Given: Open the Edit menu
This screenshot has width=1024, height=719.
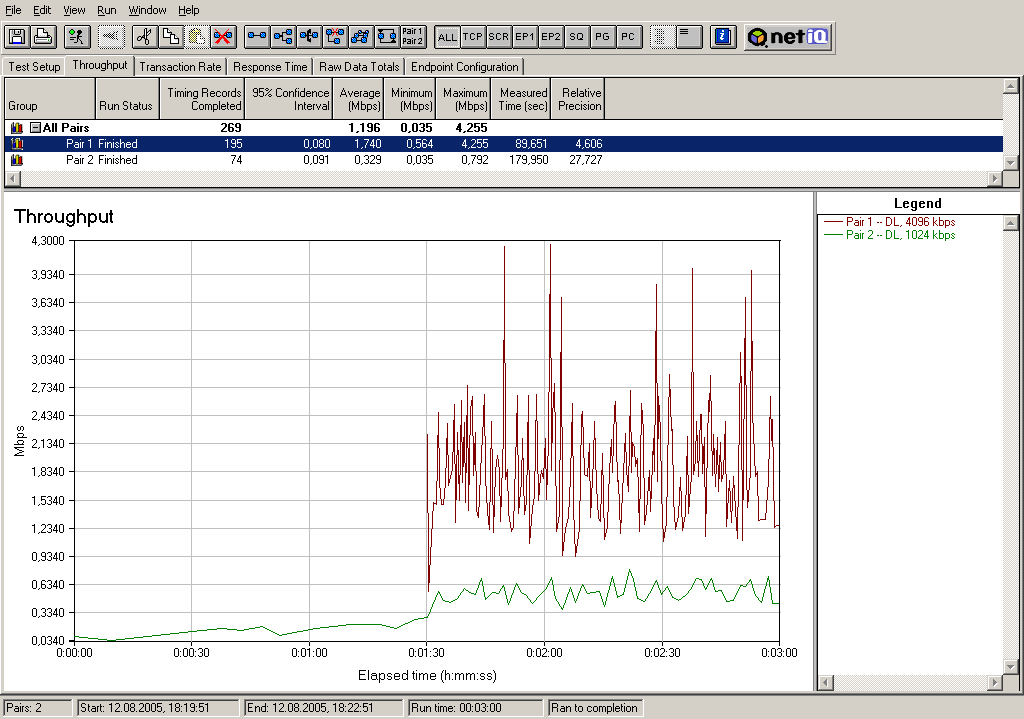Looking at the screenshot, I should (x=42, y=10).
